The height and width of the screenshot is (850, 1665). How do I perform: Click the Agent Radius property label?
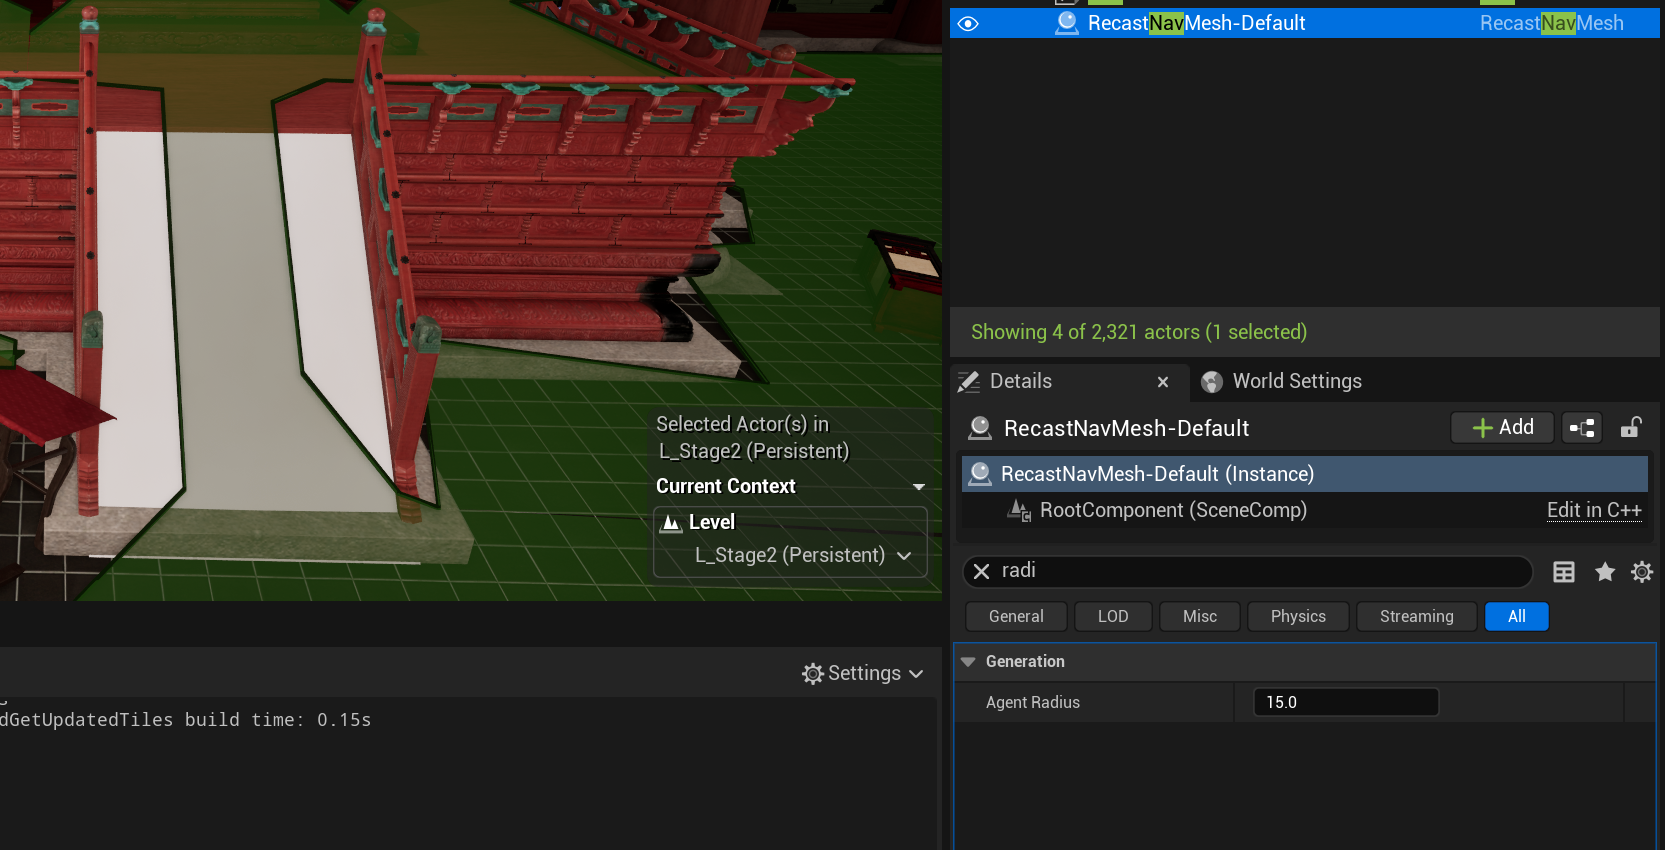(x=1033, y=702)
